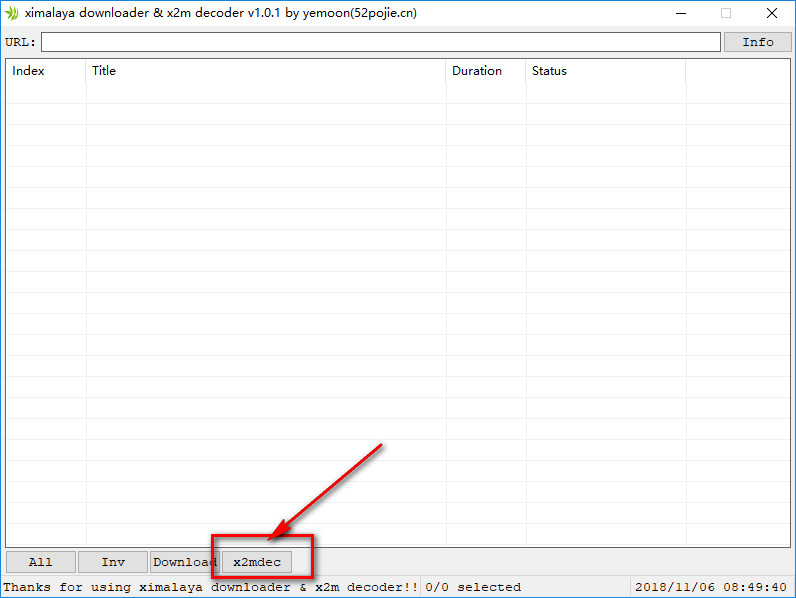The width and height of the screenshot is (796, 598).
Task: Close the ximalaya downloader window
Action: pos(772,13)
